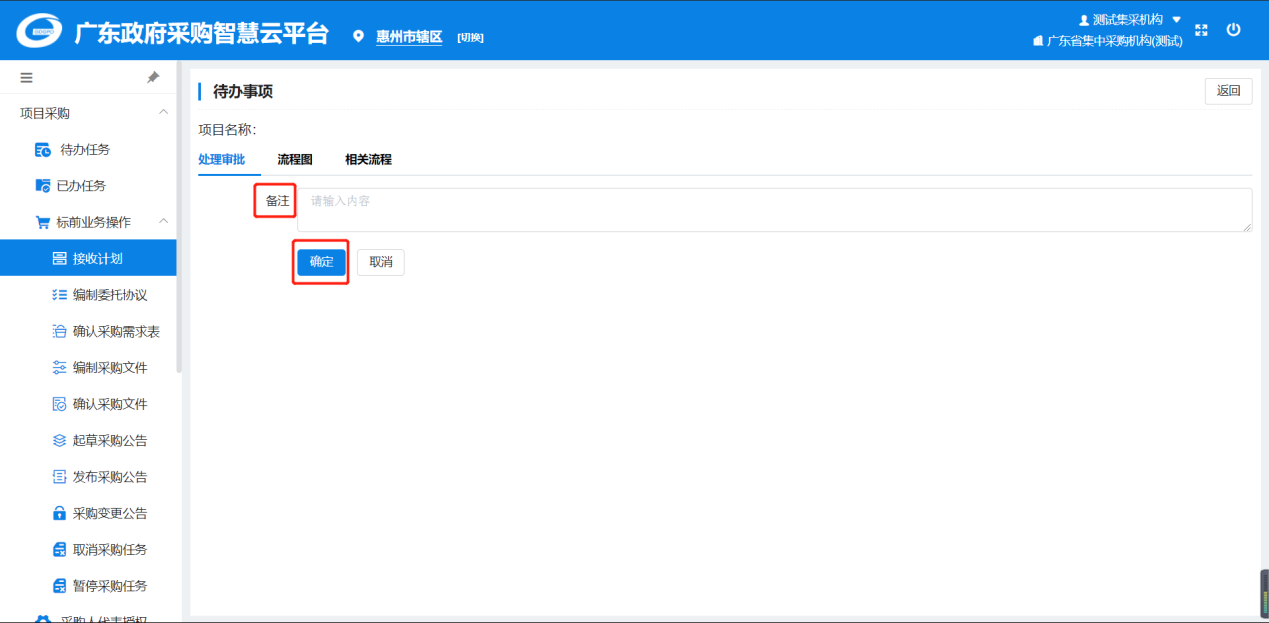Open 待办任务 in the sidebar

pyautogui.click(x=85, y=150)
